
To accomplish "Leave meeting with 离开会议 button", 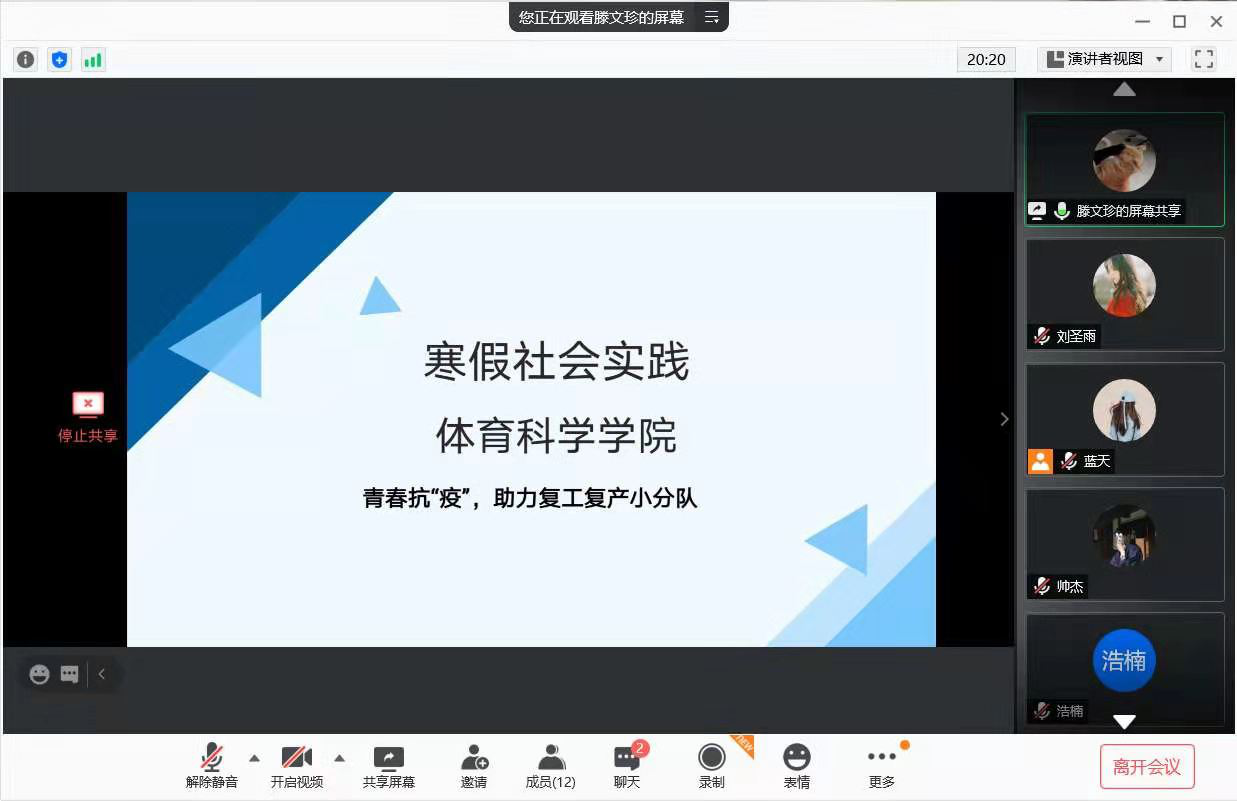I will [1147, 766].
